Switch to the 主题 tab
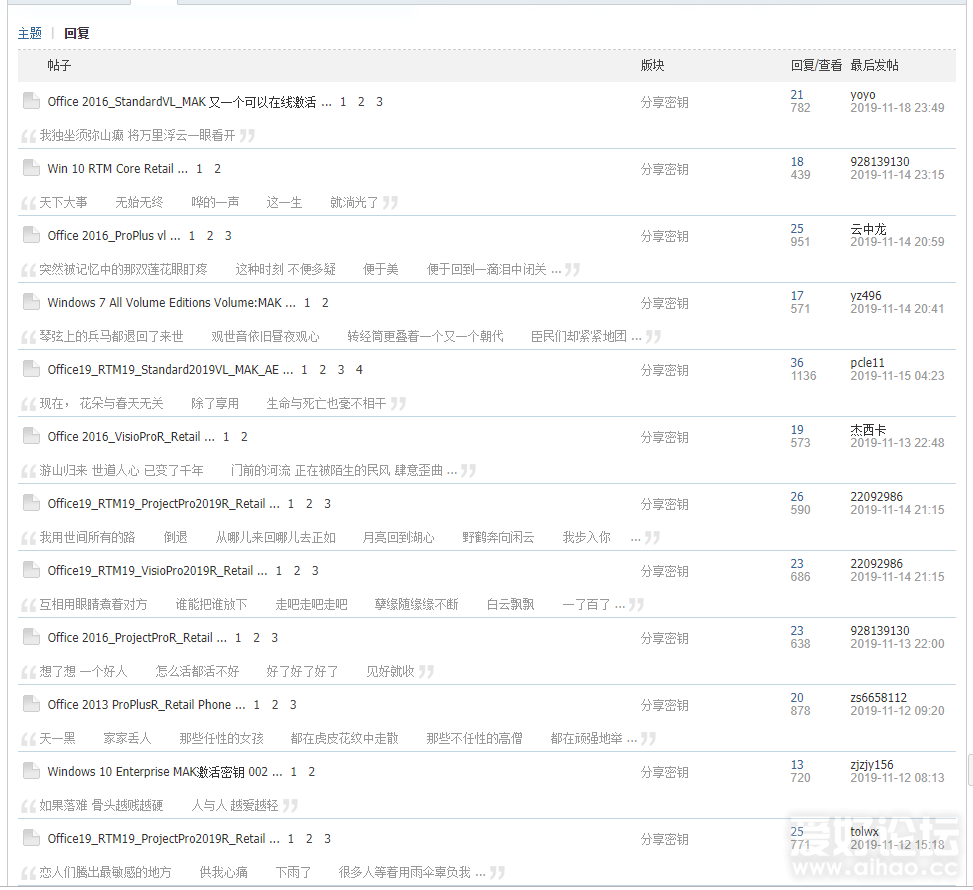The image size is (973, 890). (x=30, y=33)
